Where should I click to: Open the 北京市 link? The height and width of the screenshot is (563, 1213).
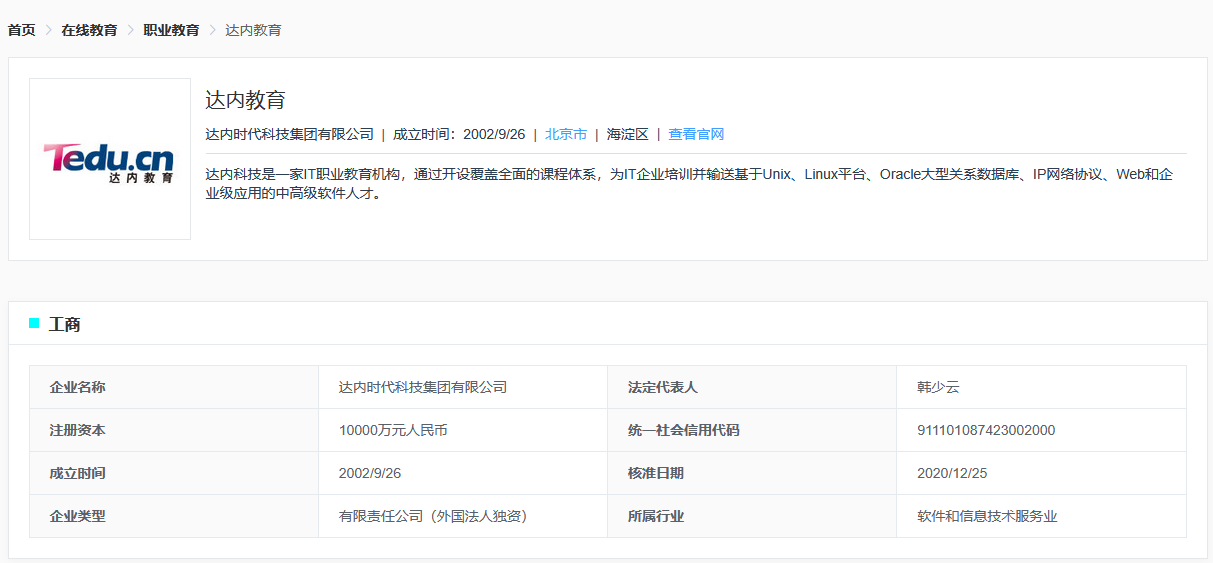[566, 134]
